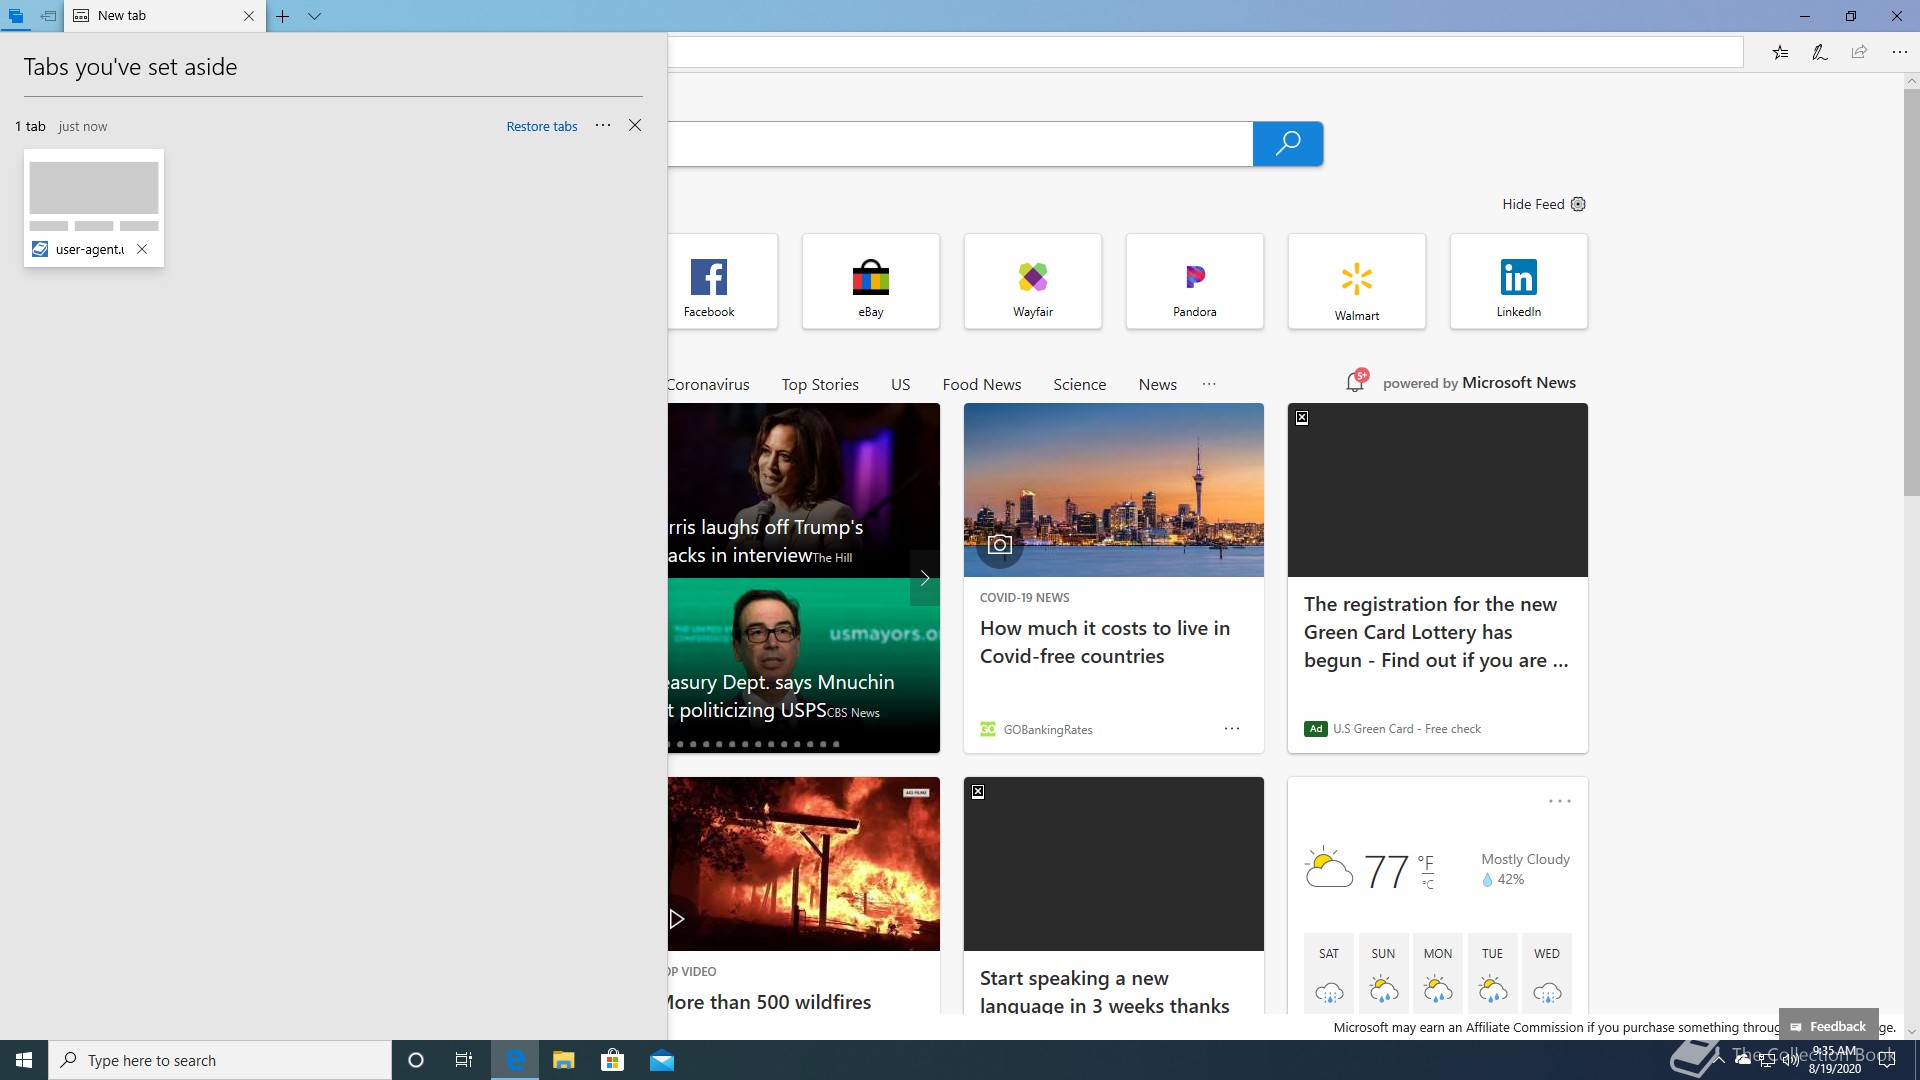Open a new tab with plus button
This screenshot has width=1920, height=1080.
(x=283, y=16)
